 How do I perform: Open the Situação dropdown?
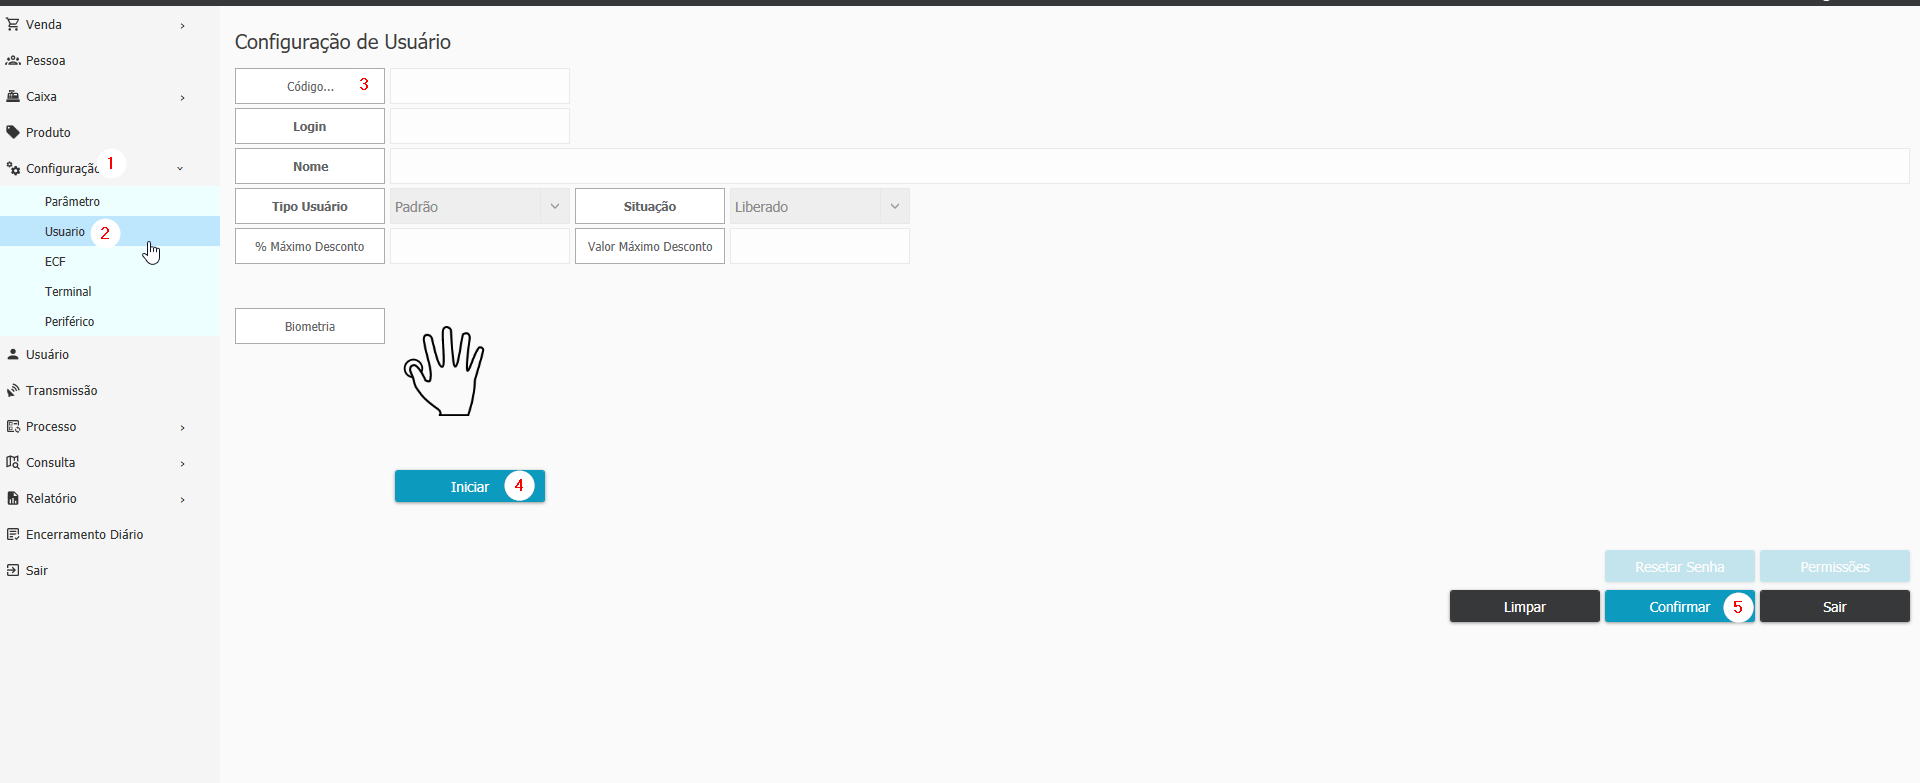coord(820,206)
